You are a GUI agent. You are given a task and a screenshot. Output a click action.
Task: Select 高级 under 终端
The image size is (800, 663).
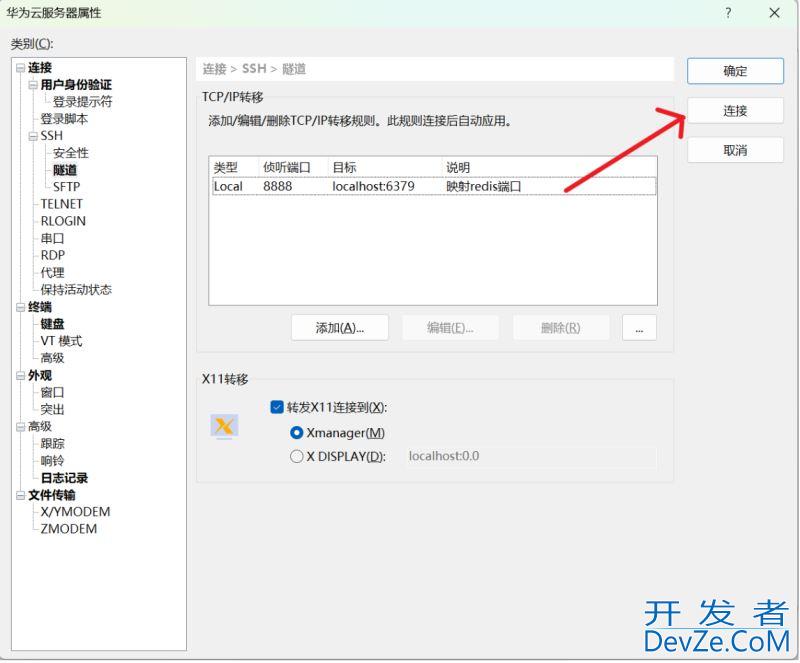coord(52,358)
